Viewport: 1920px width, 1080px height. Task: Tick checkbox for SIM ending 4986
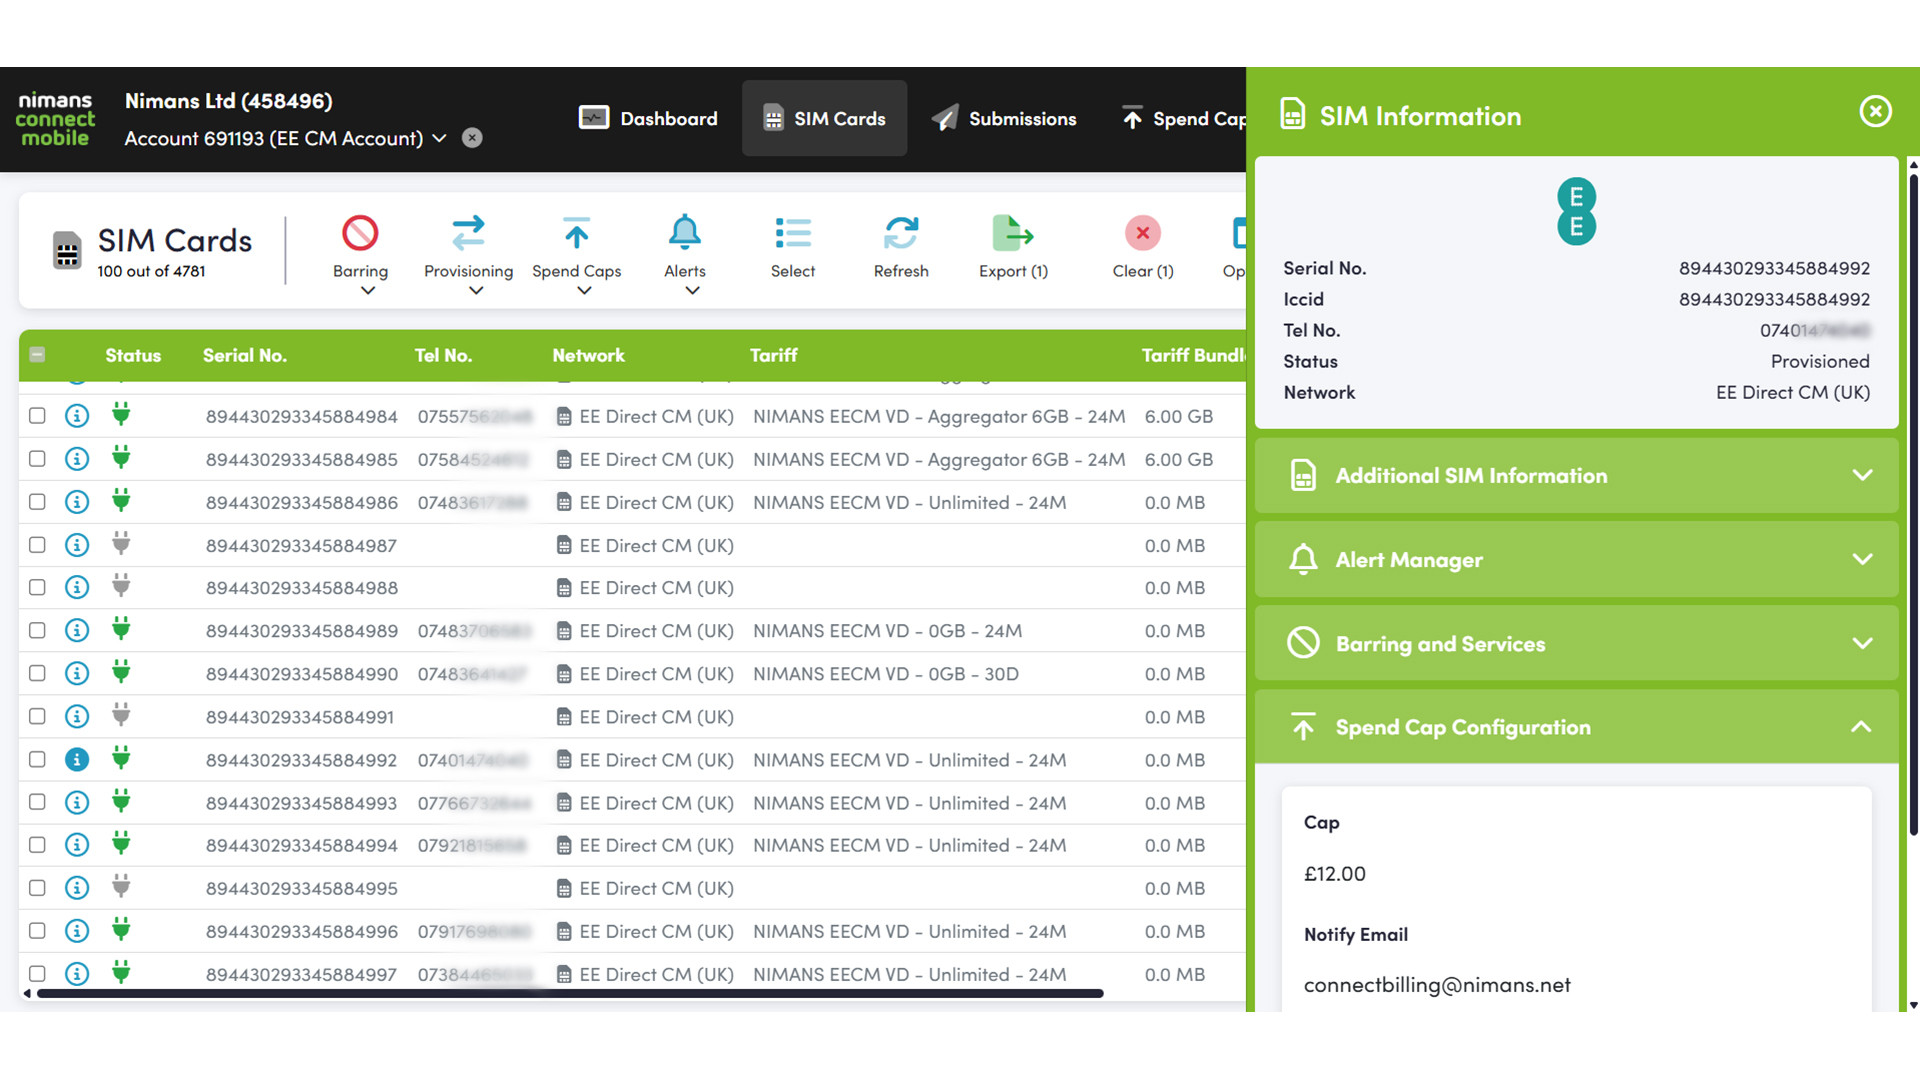point(37,502)
